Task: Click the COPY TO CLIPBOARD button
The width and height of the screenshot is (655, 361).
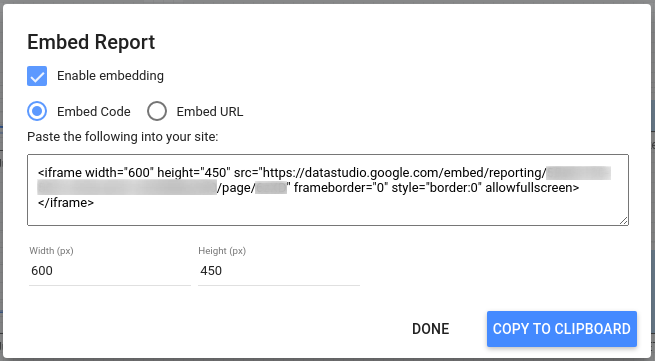Action: pyautogui.click(x=562, y=329)
